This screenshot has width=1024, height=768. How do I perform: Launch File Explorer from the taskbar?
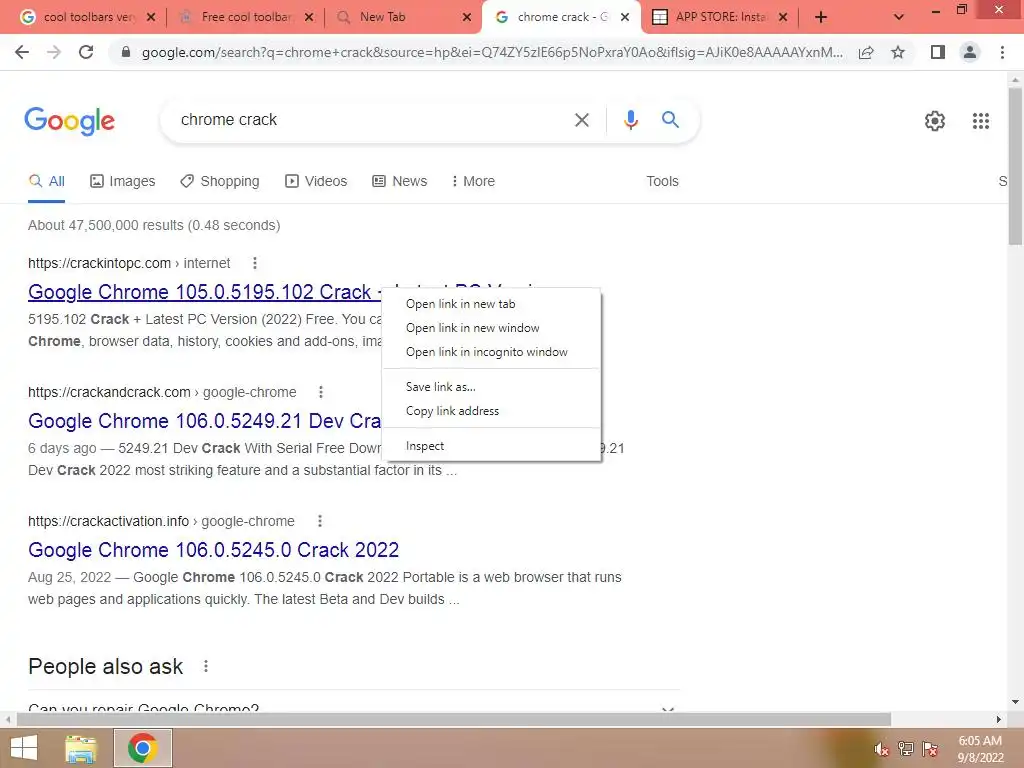80,749
